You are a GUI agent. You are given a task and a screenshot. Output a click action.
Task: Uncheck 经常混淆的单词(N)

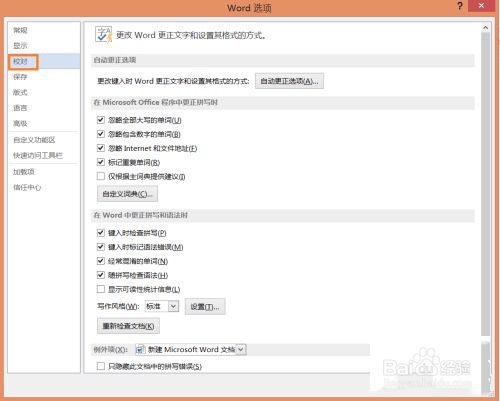tap(101, 261)
